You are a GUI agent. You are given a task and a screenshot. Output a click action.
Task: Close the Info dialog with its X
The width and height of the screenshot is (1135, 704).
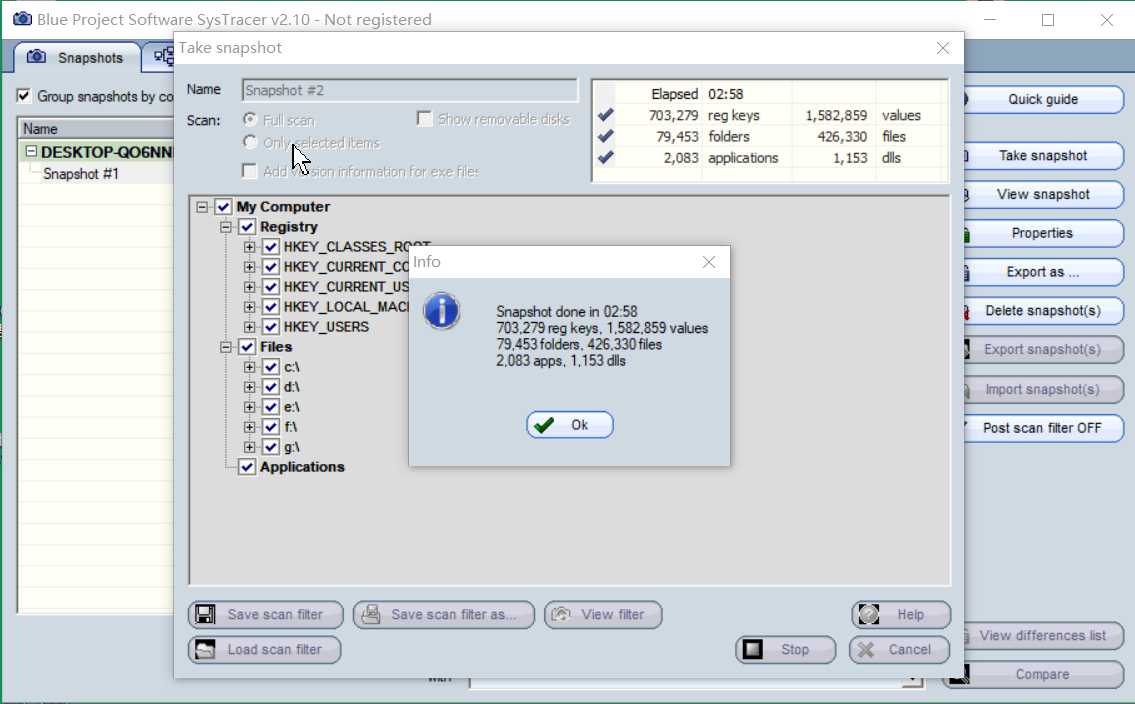click(x=709, y=262)
